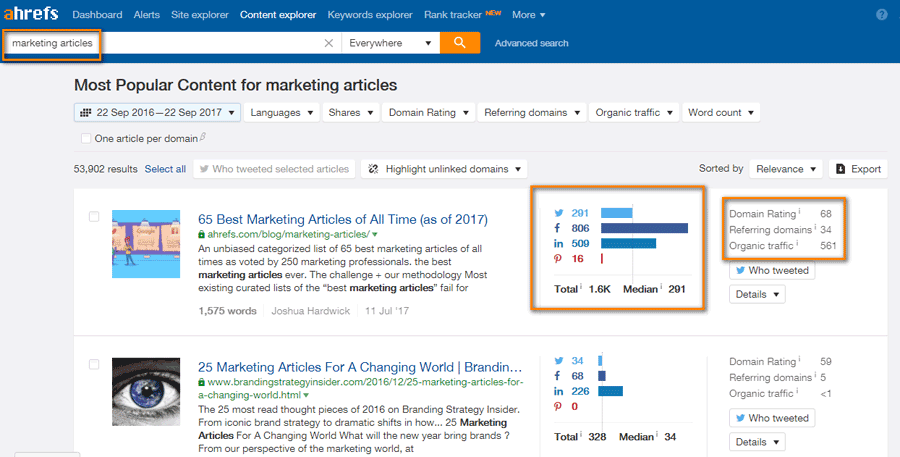The width and height of the screenshot is (900, 457).
Task: Click info icon beside second result Domain Rating
Action: 799,359
